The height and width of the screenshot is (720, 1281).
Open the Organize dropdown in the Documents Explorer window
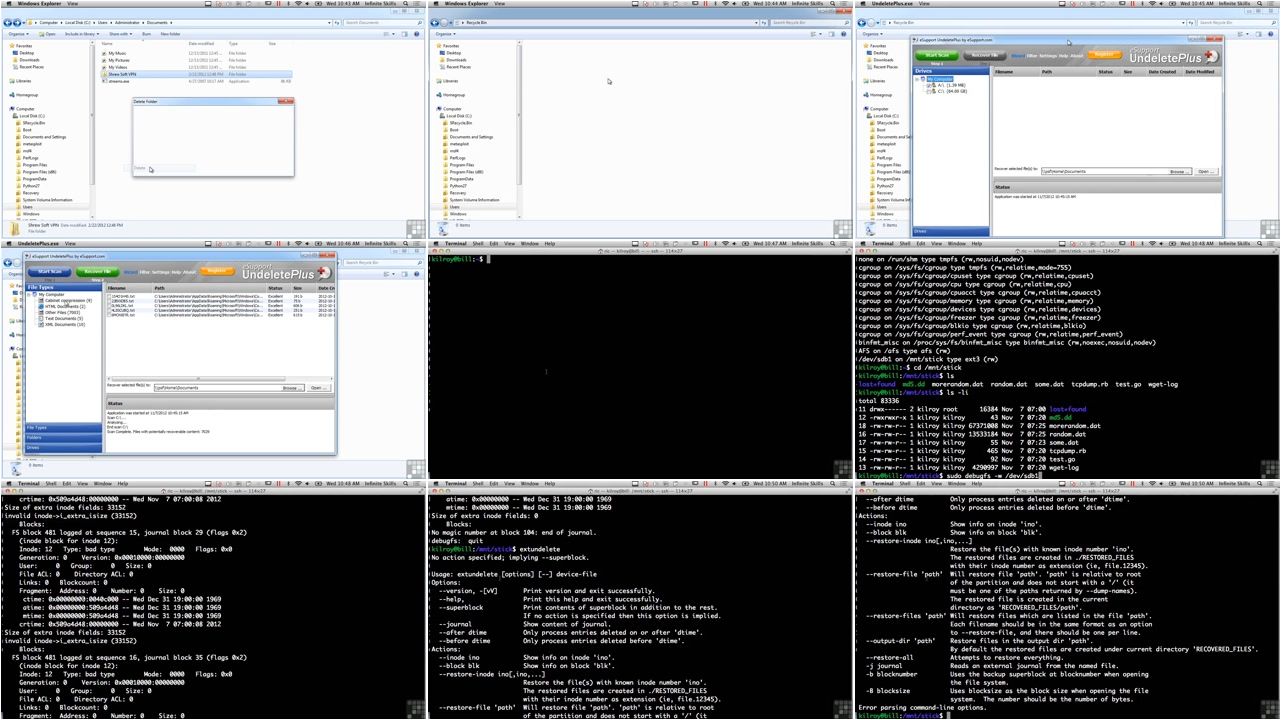point(19,34)
